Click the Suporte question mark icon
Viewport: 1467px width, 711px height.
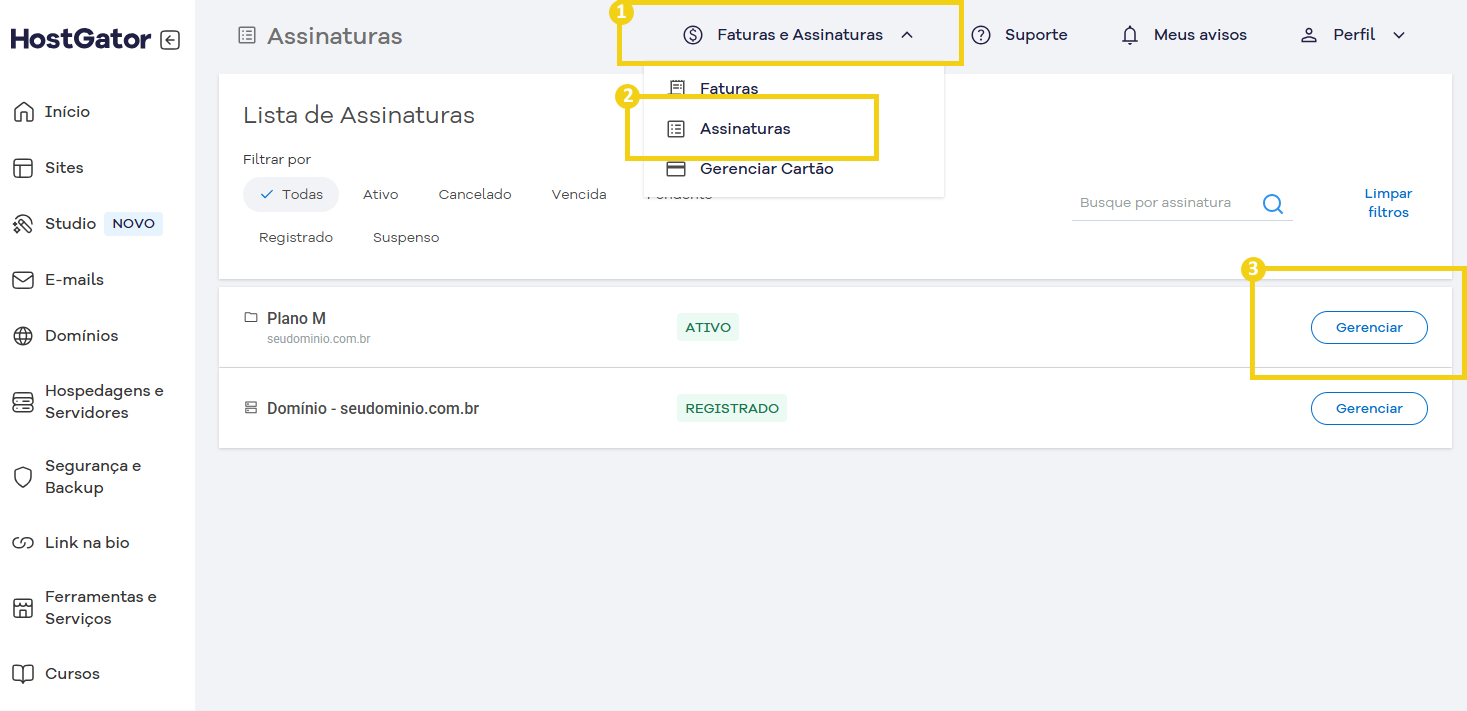tap(981, 35)
